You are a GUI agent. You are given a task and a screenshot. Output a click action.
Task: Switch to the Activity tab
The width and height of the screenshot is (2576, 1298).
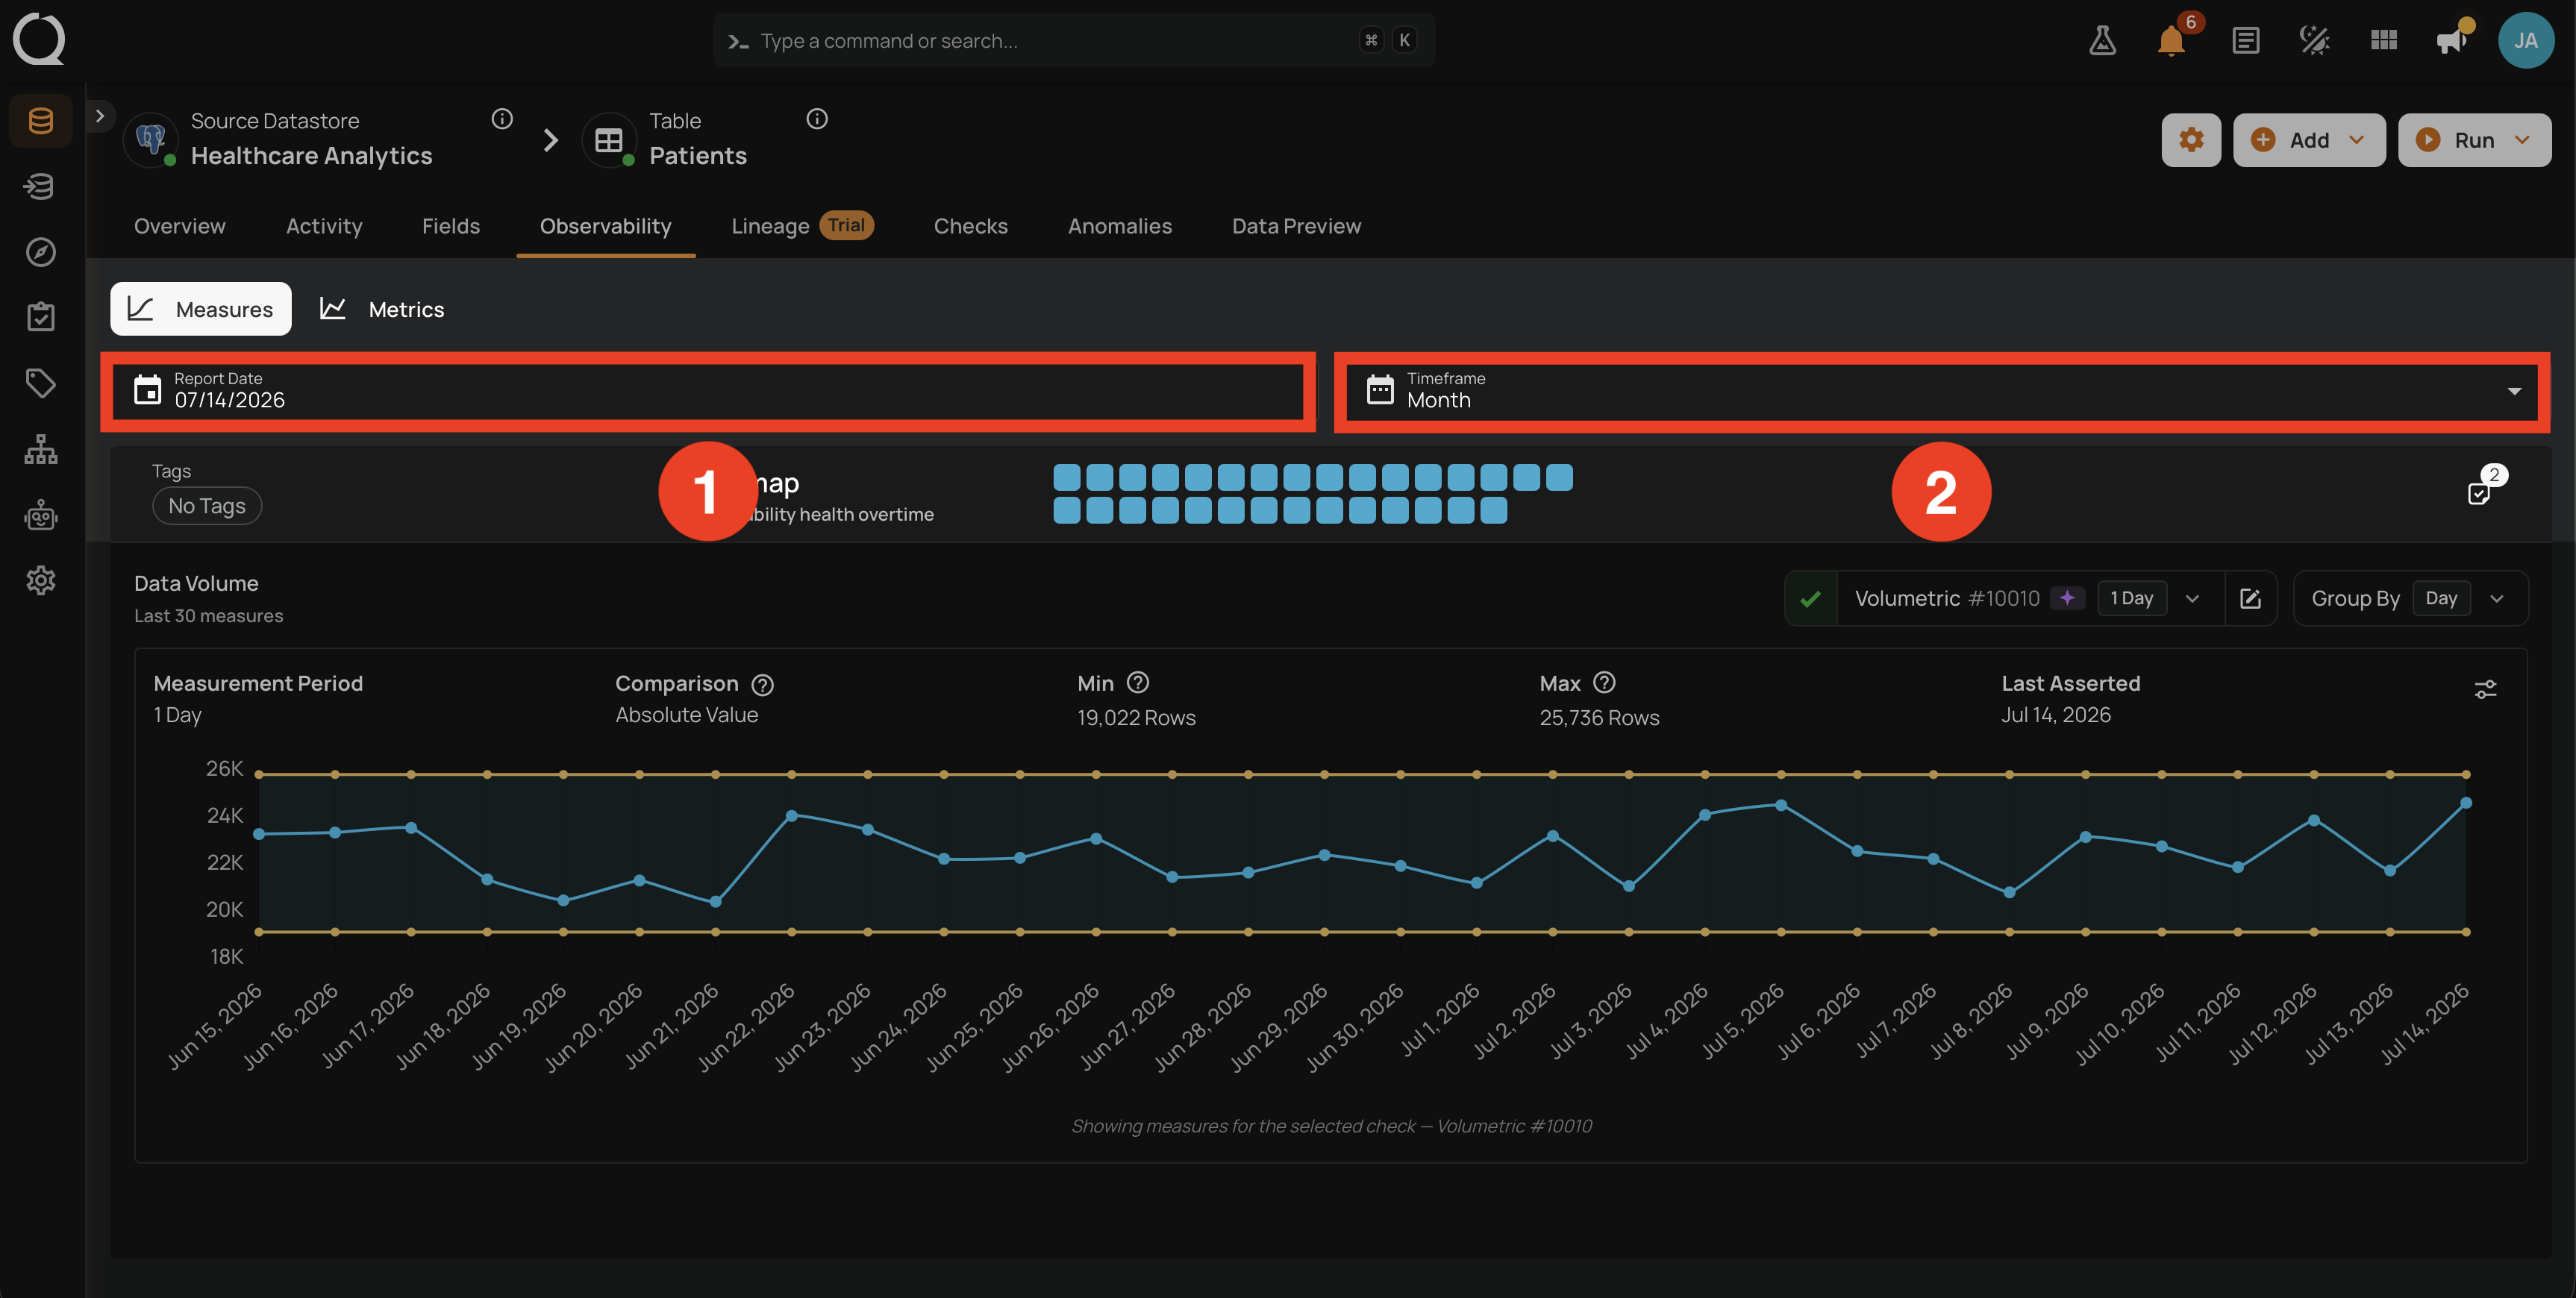pos(324,226)
